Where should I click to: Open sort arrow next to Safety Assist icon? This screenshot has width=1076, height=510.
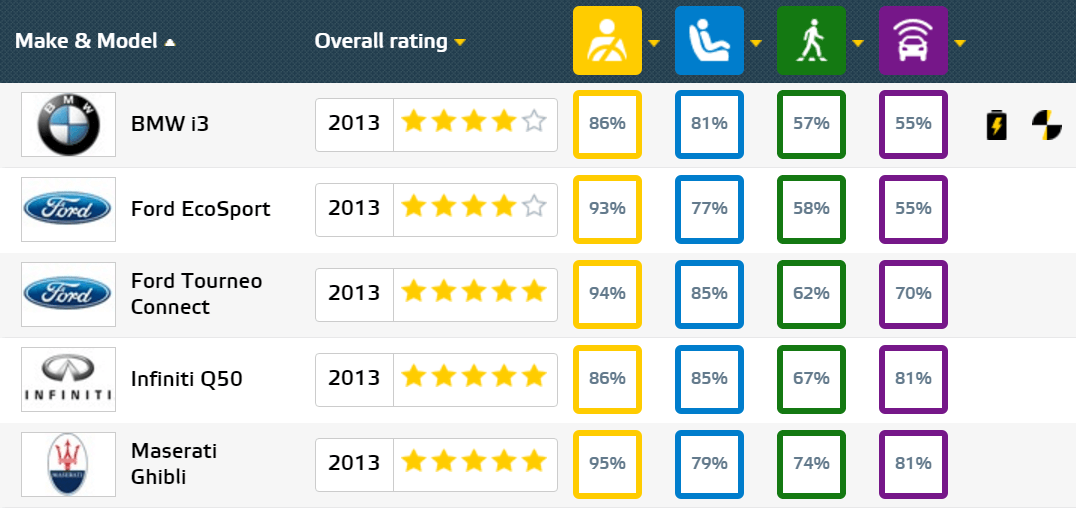tap(960, 43)
